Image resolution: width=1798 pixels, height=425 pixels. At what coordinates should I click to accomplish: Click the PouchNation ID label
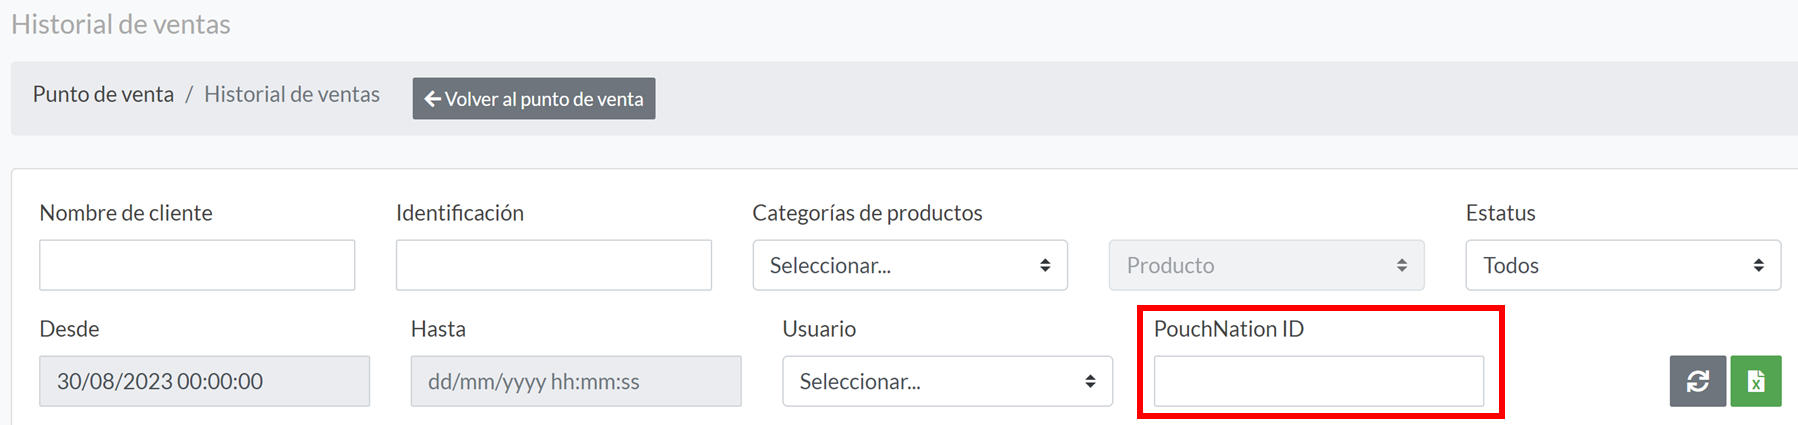coord(1229,329)
